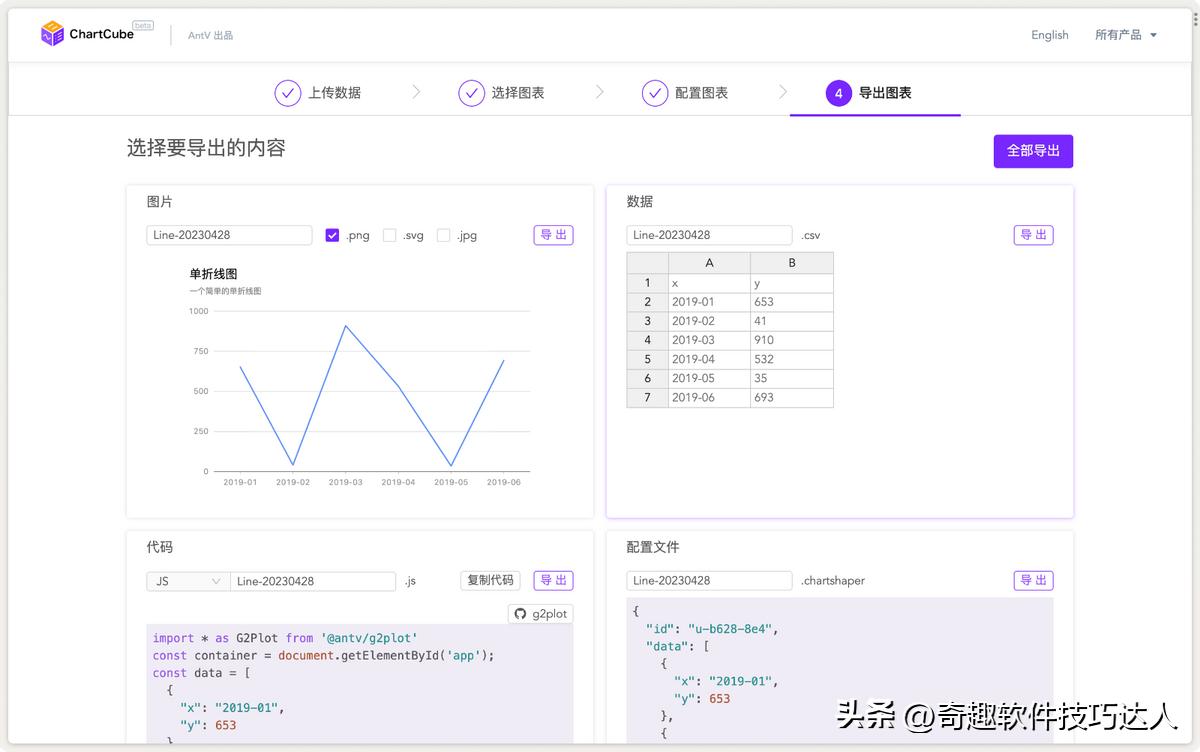The width and height of the screenshot is (1200, 752).
Task: Enable the .jpg export format
Action: point(443,235)
